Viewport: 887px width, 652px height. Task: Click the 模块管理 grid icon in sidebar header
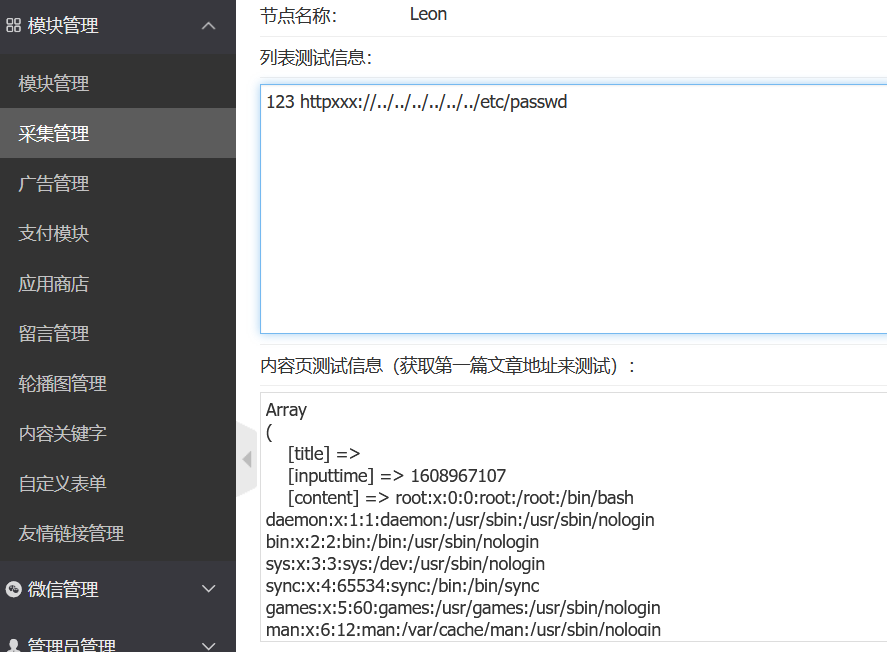click(13, 25)
